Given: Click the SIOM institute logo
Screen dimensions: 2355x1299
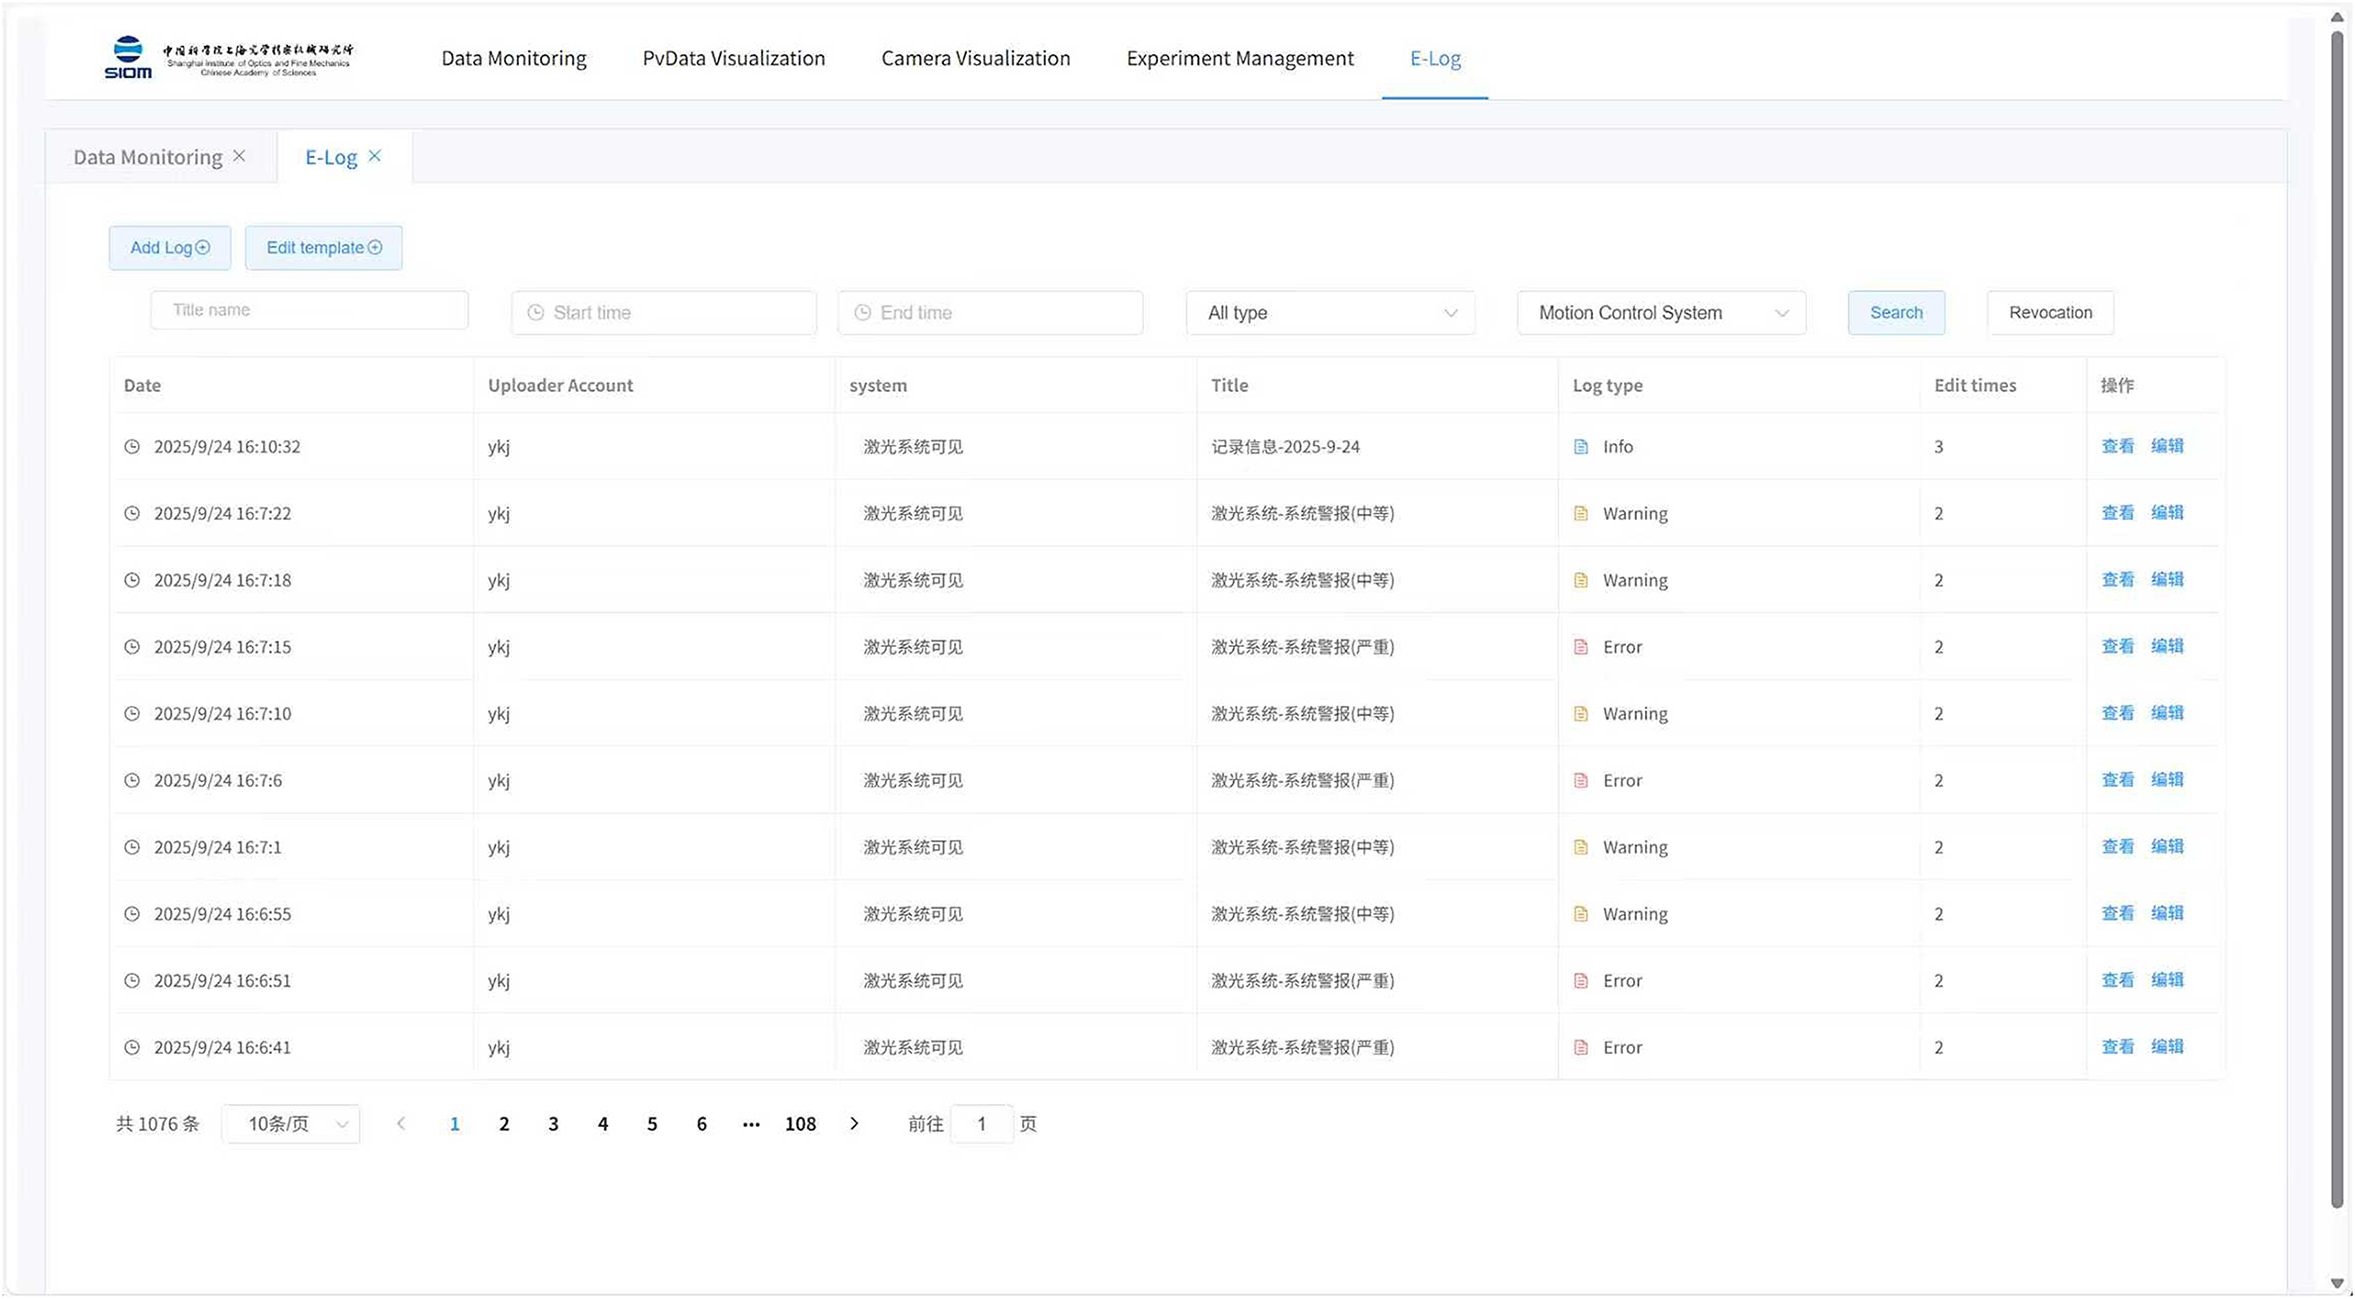Looking at the screenshot, I should (229, 58).
